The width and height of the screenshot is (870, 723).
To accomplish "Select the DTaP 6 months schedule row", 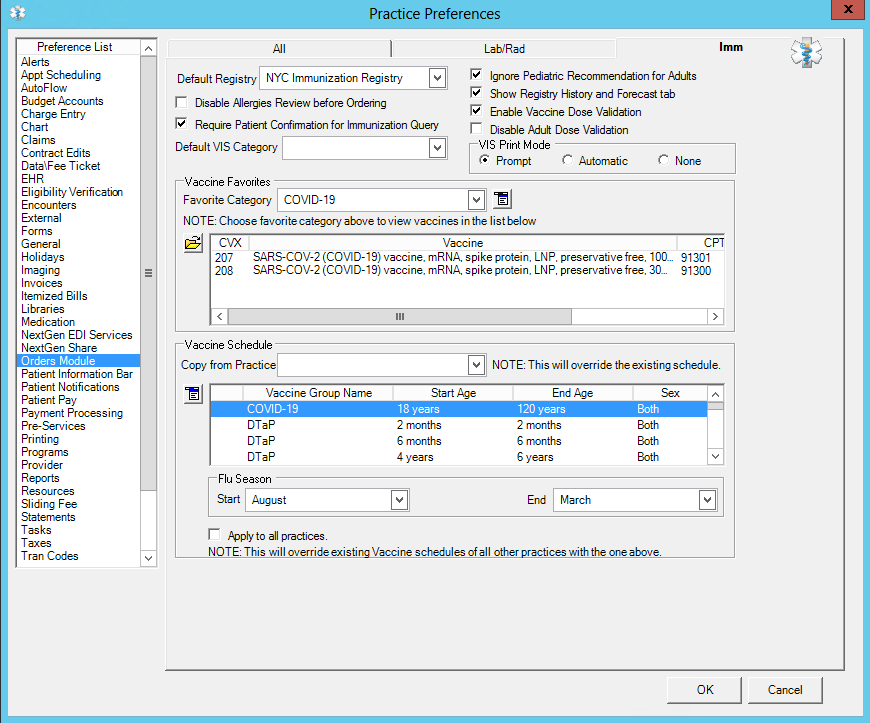I will point(459,441).
